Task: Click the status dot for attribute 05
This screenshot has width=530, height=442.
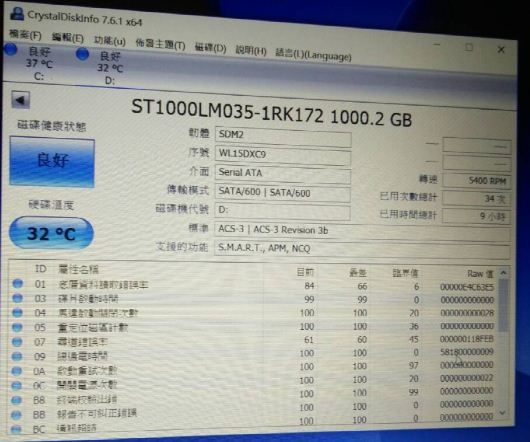Action: 17,327
